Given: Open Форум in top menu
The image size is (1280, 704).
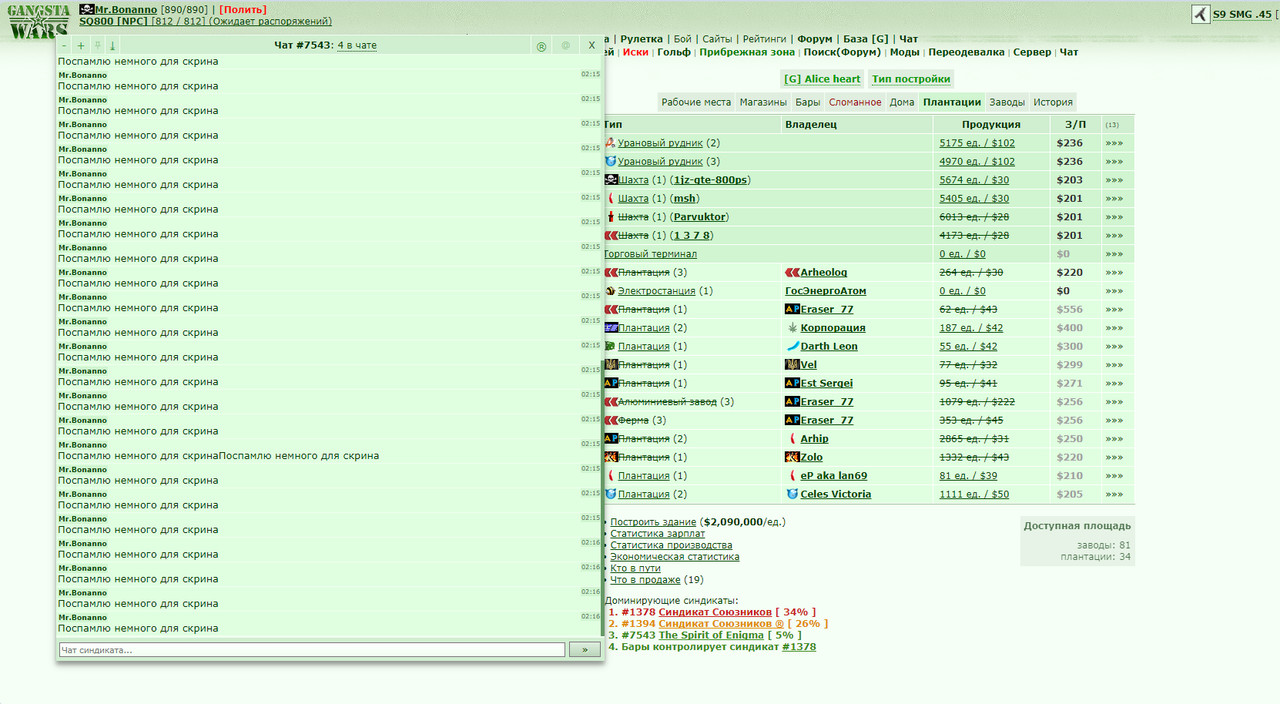Looking at the screenshot, I should pyautogui.click(x=815, y=39).
